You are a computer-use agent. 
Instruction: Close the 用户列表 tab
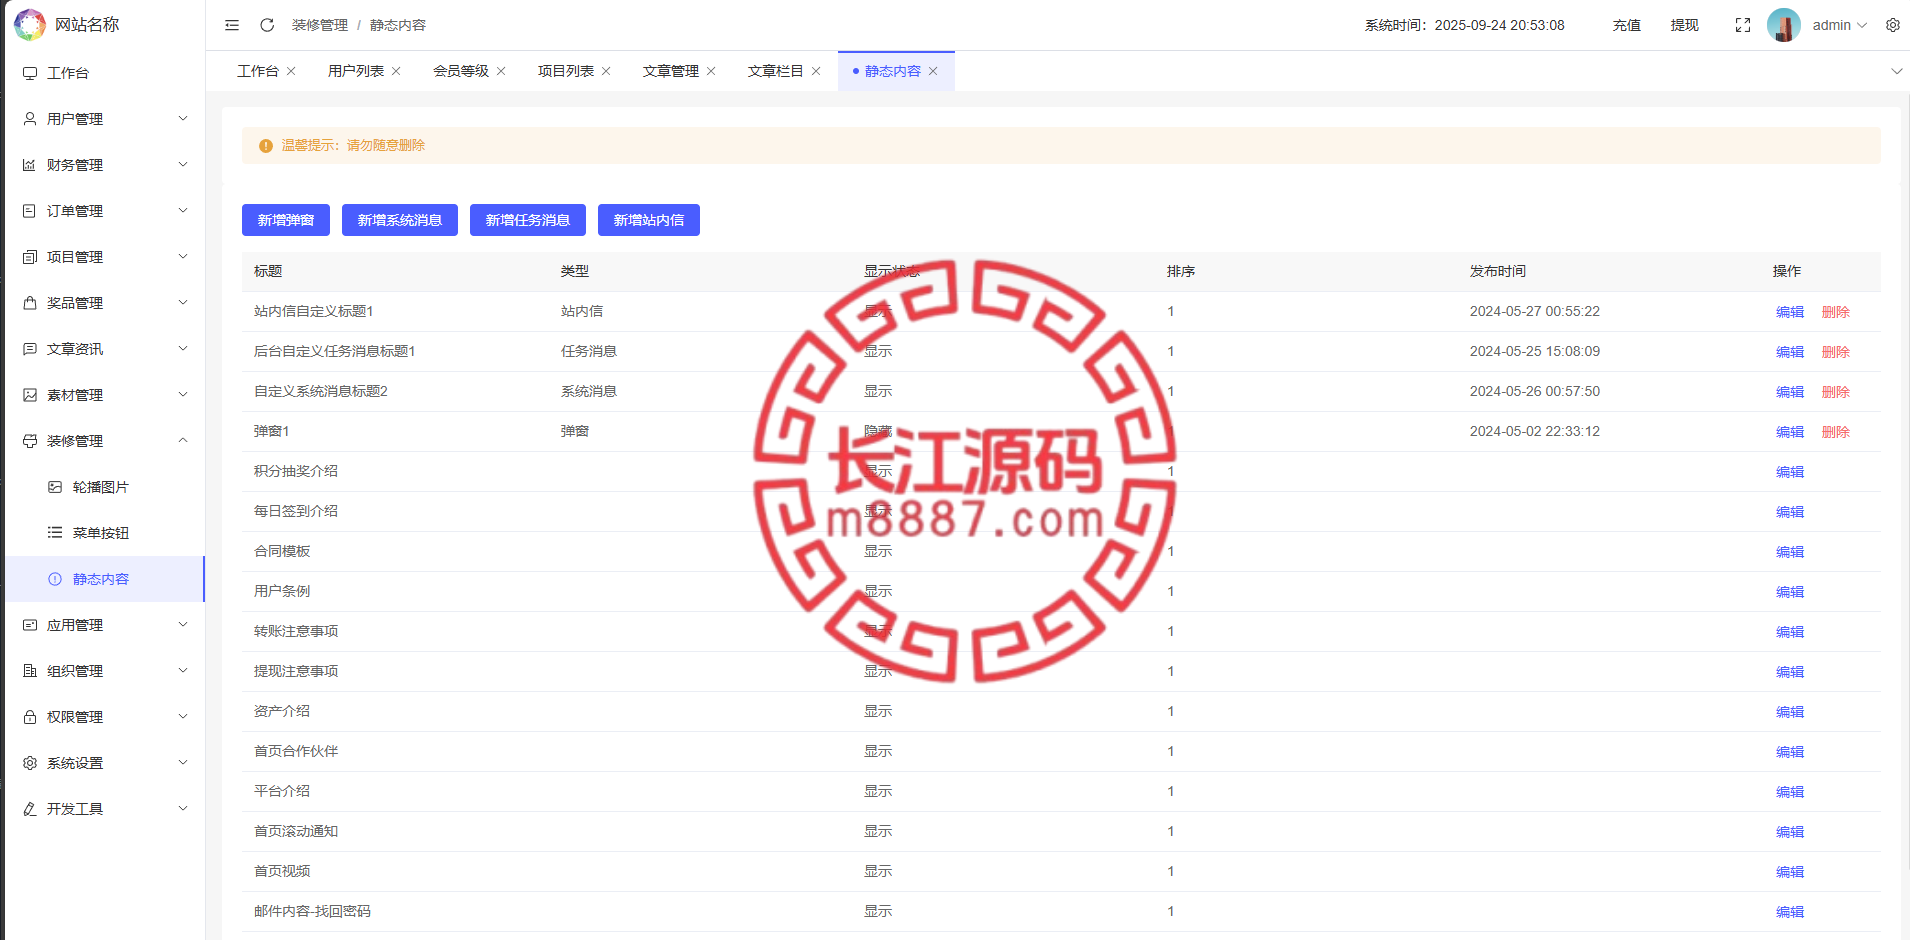[x=396, y=71]
